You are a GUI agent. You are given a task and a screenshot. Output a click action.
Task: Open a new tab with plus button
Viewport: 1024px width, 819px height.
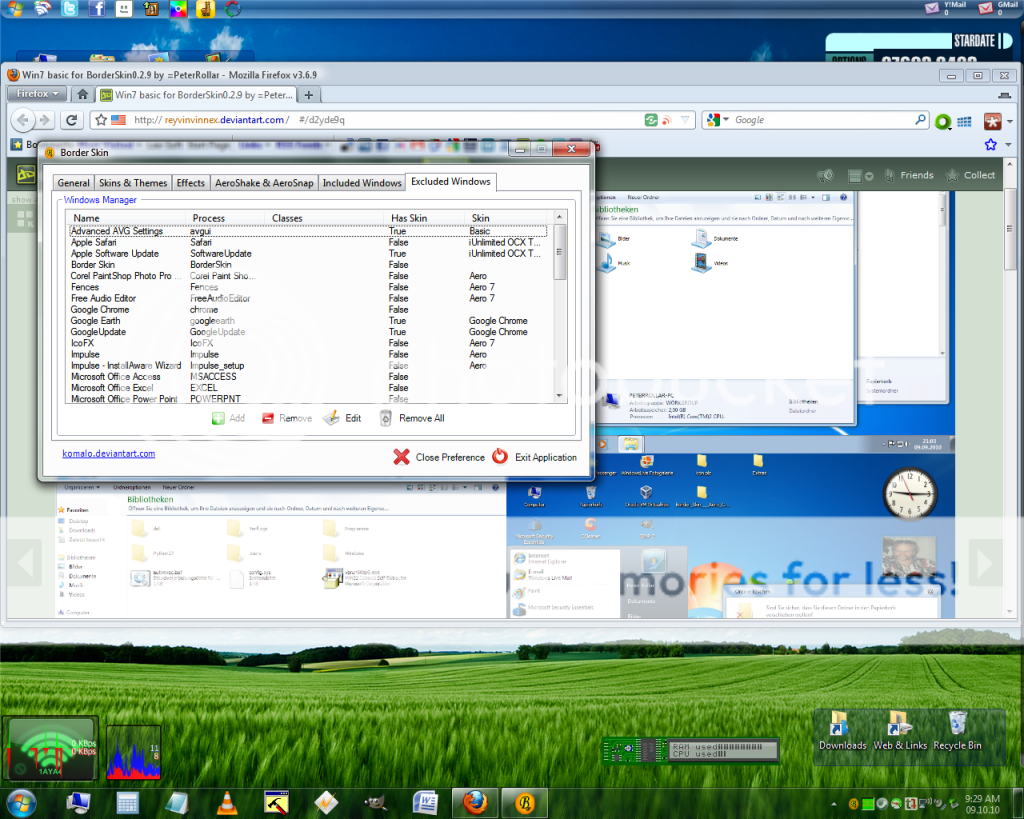(x=309, y=95)
